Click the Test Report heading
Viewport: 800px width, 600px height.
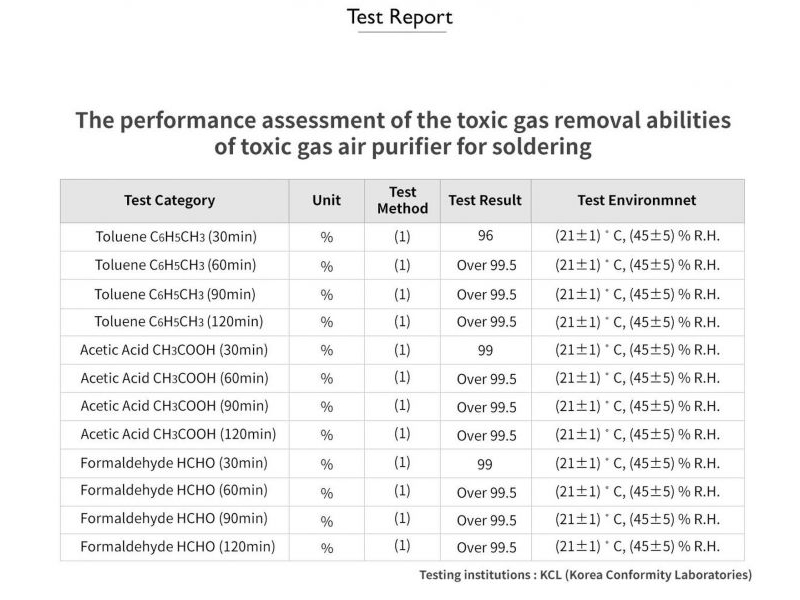click(x=399, y=17)
